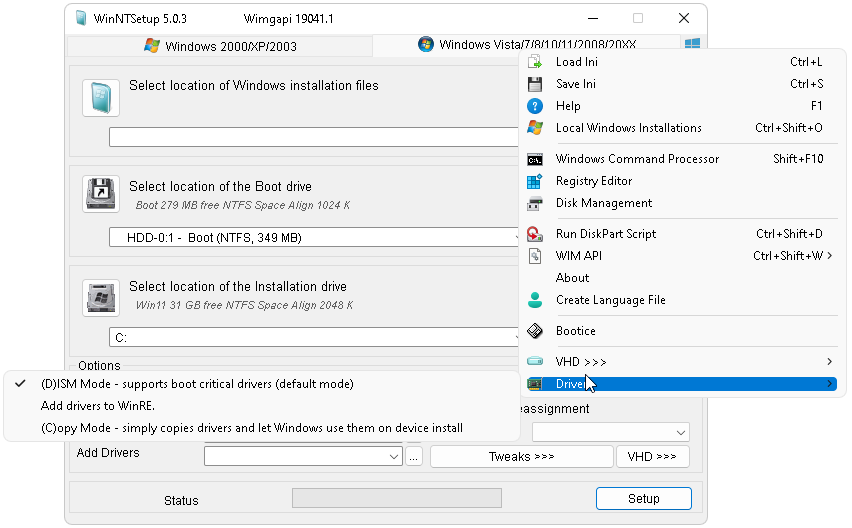The height and width of the screenshot is (528, 852).
Task: Click the Save Ini floppy icon
Action: 535,84
